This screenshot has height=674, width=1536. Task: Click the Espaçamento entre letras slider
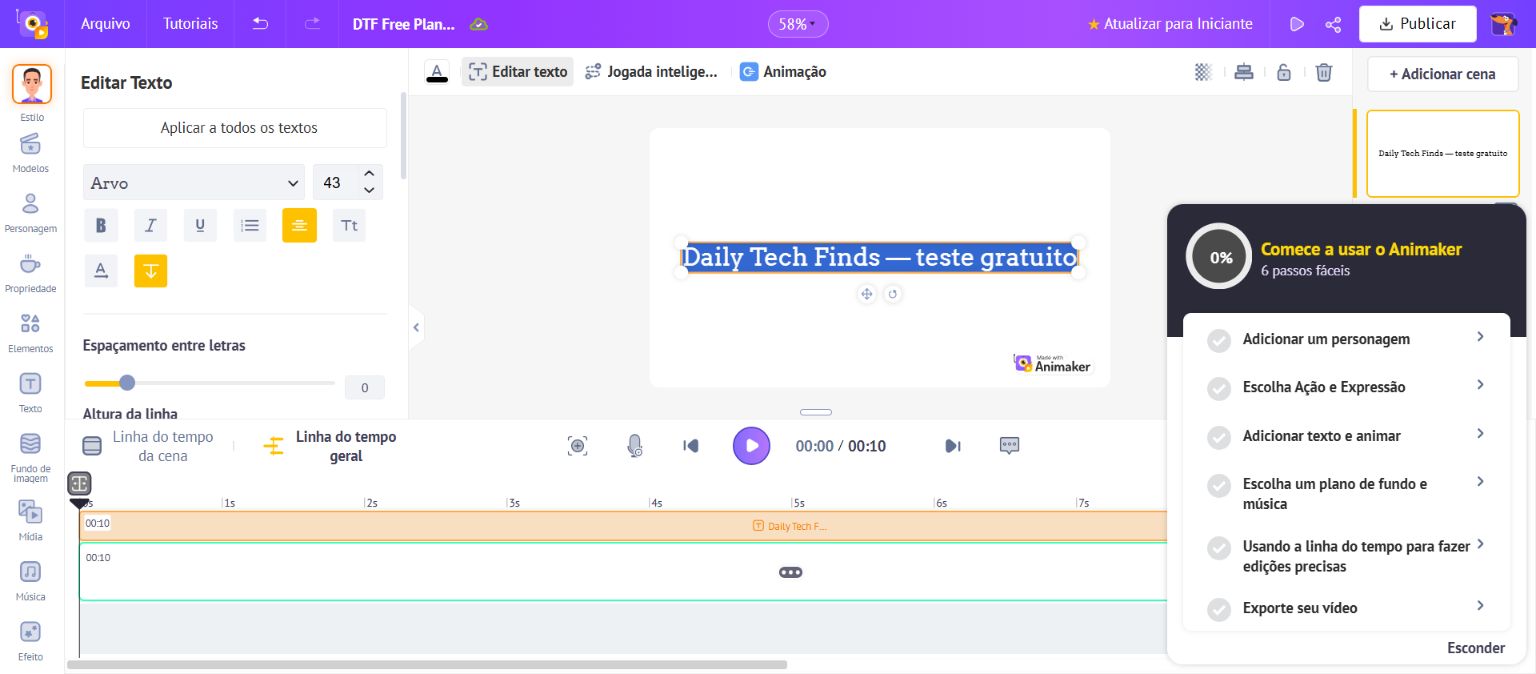point(209,382)
